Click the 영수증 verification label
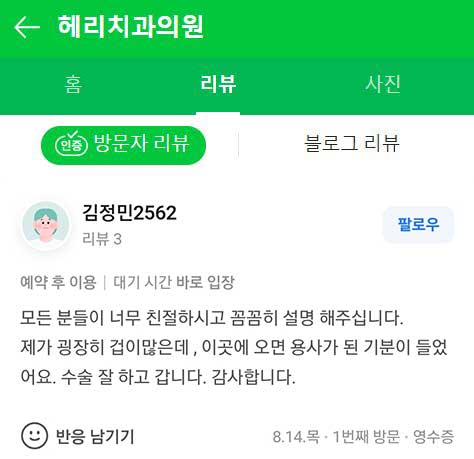474x459 pixels. click(434, 436)
